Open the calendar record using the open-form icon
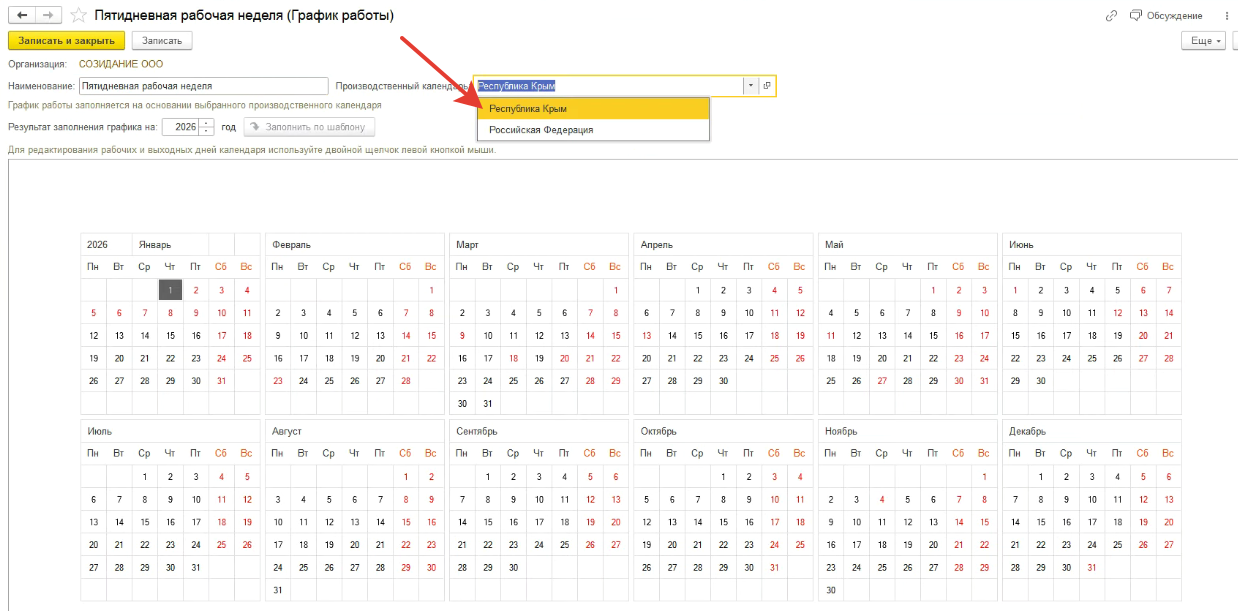 click(x=767, y=86)
